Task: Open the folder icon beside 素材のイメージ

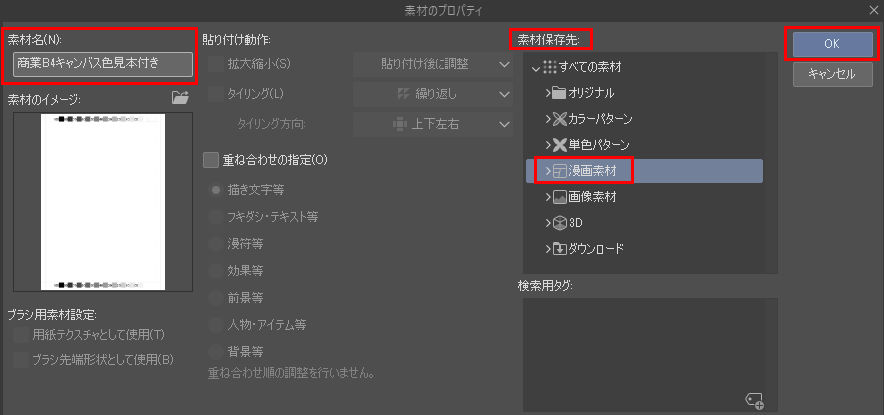Action: 180,98
